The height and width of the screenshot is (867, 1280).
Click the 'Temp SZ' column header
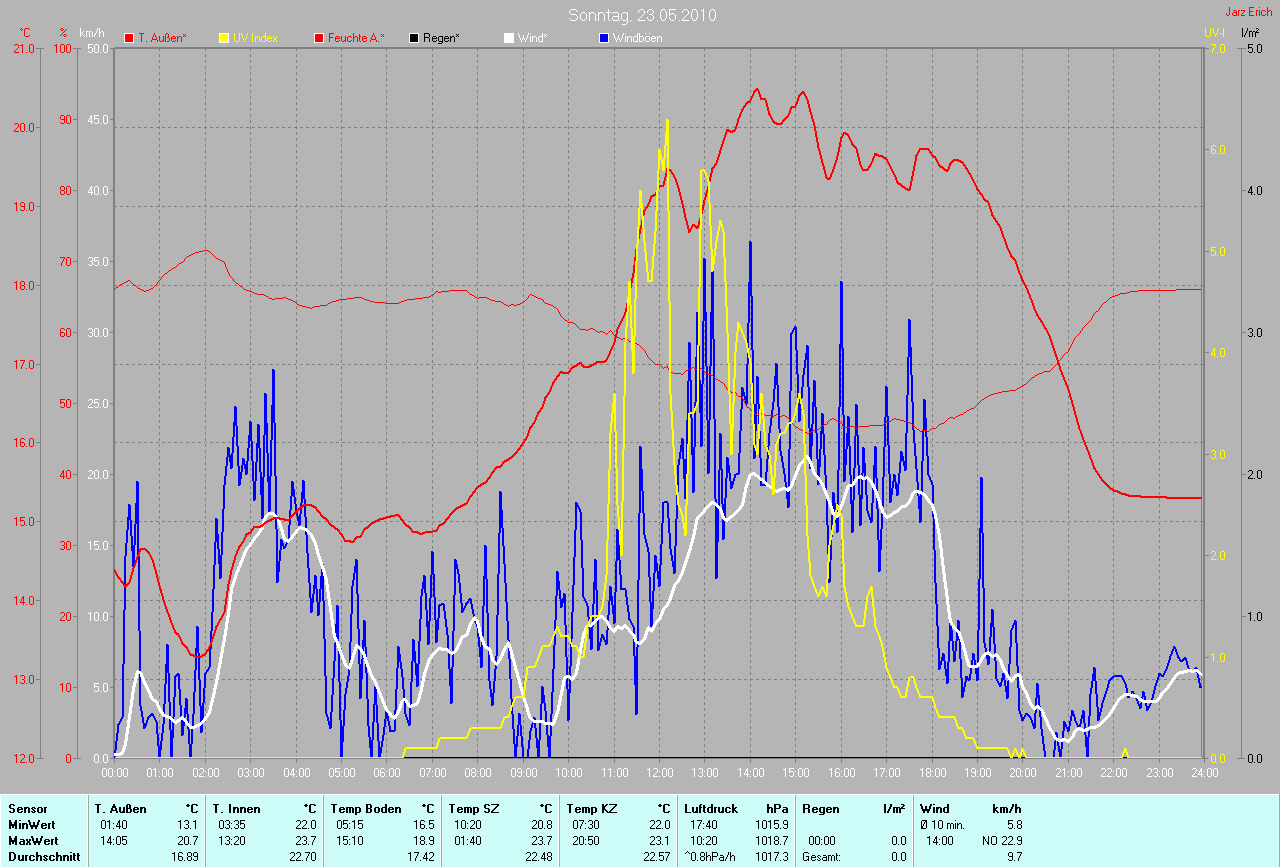click(x=472, y=808)
